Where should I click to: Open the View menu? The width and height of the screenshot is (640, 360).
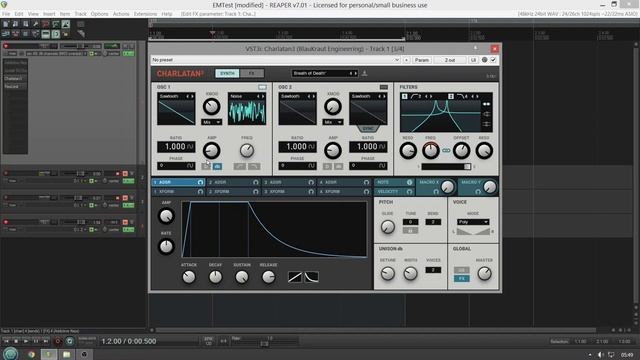pos(33,14)
